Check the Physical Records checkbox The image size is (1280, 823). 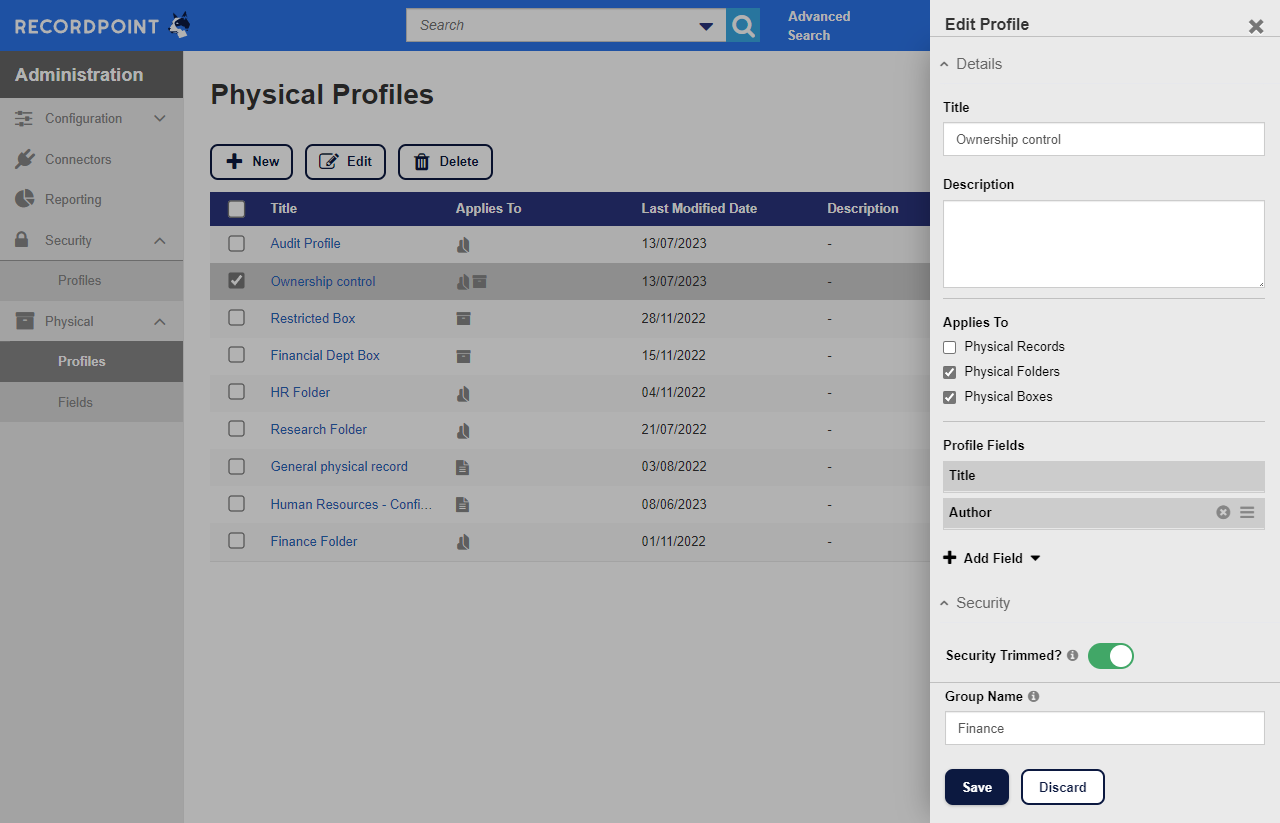(x=950, y=347)
